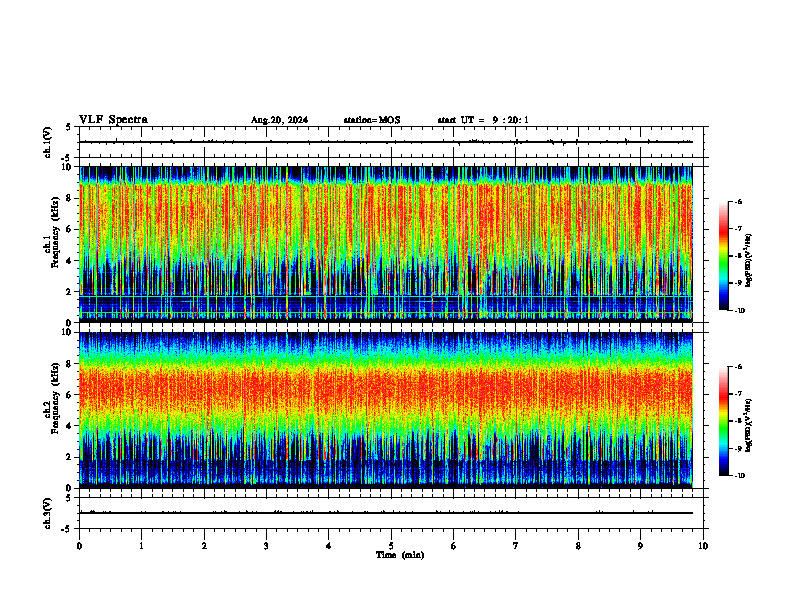This screenshot has width=792, height=612.
Task: Select the ch.2 spectrogram color scale bar
Action: (x=723, y=421)
